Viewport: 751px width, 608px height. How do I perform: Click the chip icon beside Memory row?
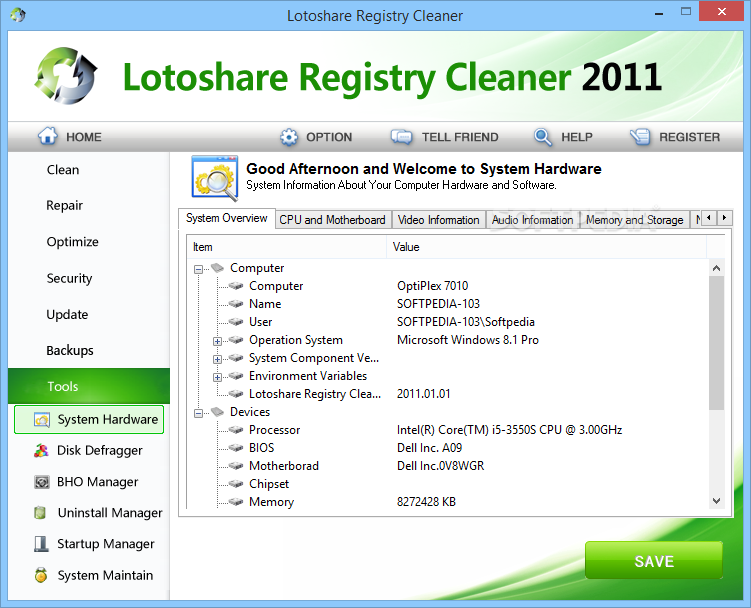point(236,502)
